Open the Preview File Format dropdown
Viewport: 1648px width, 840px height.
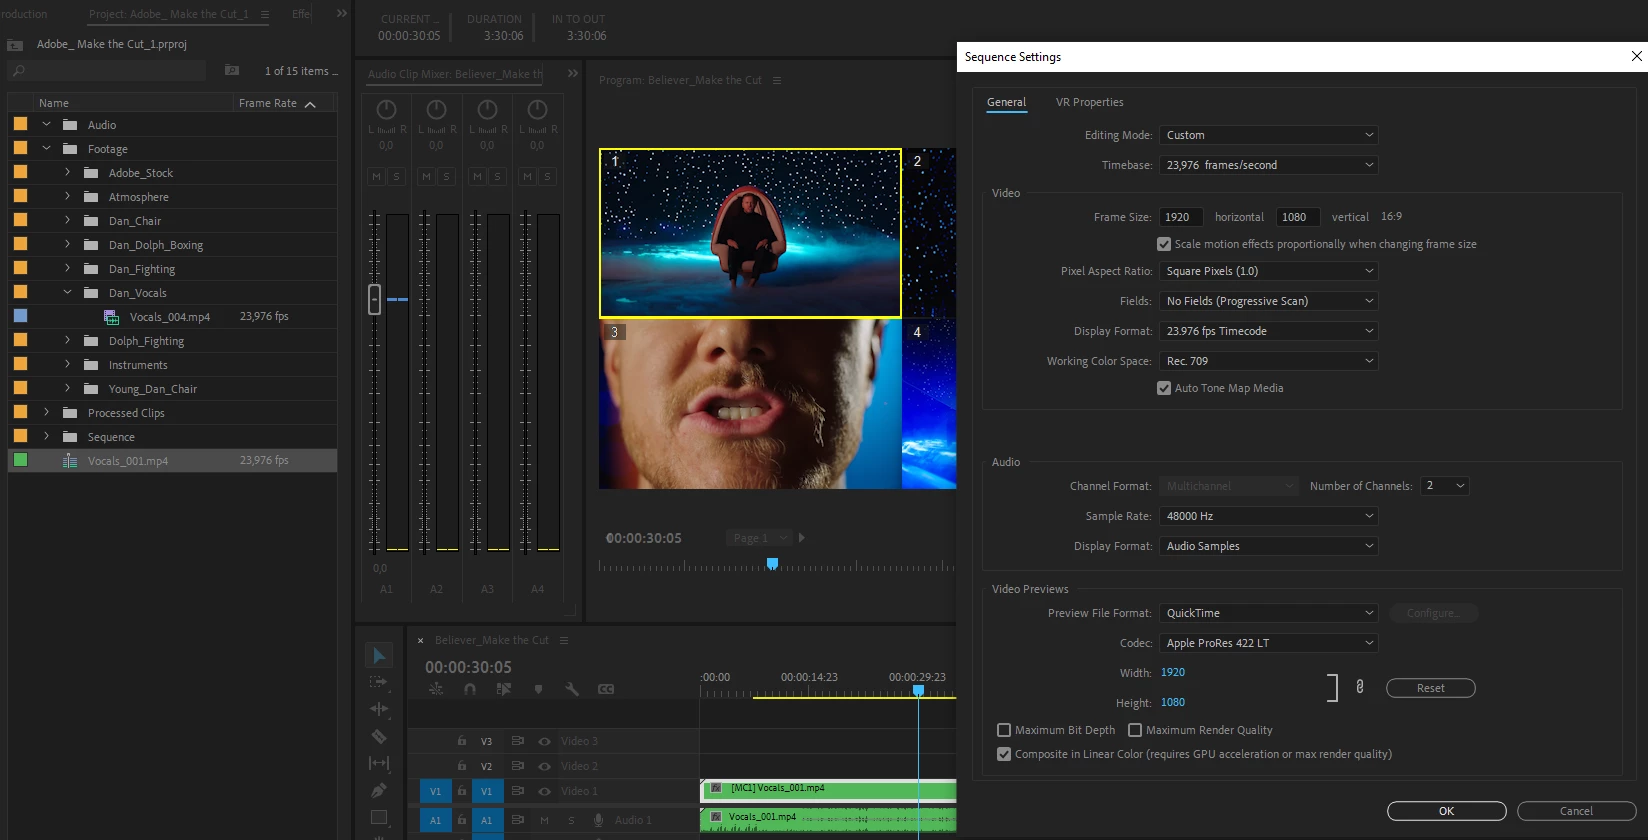[1269, 613]
